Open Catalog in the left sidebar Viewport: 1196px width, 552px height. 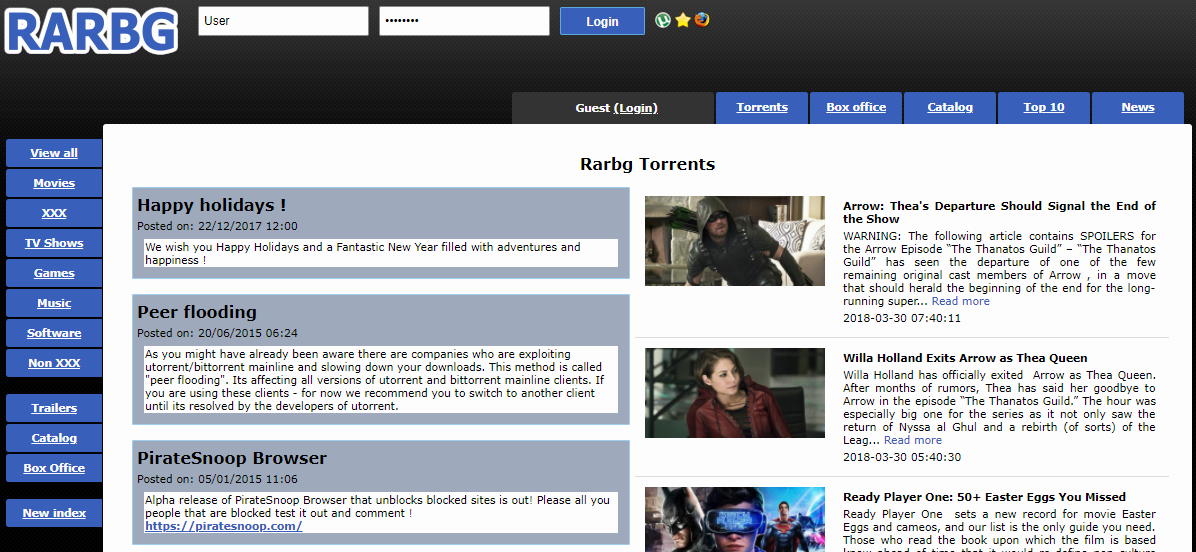coord(53,438)
